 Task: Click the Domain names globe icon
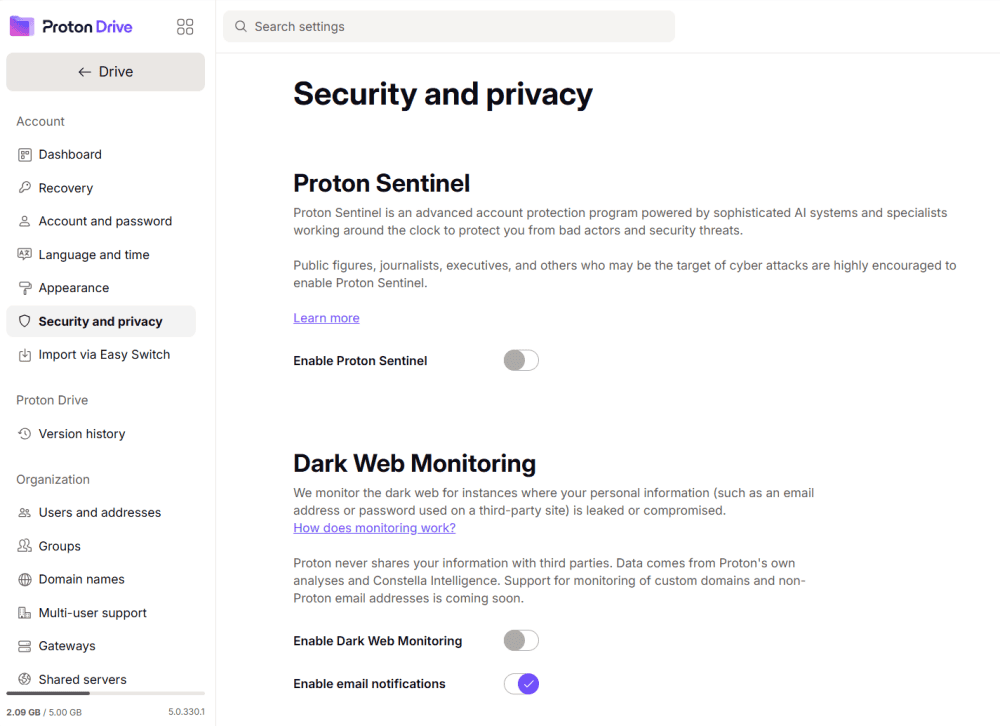point(25,580)
